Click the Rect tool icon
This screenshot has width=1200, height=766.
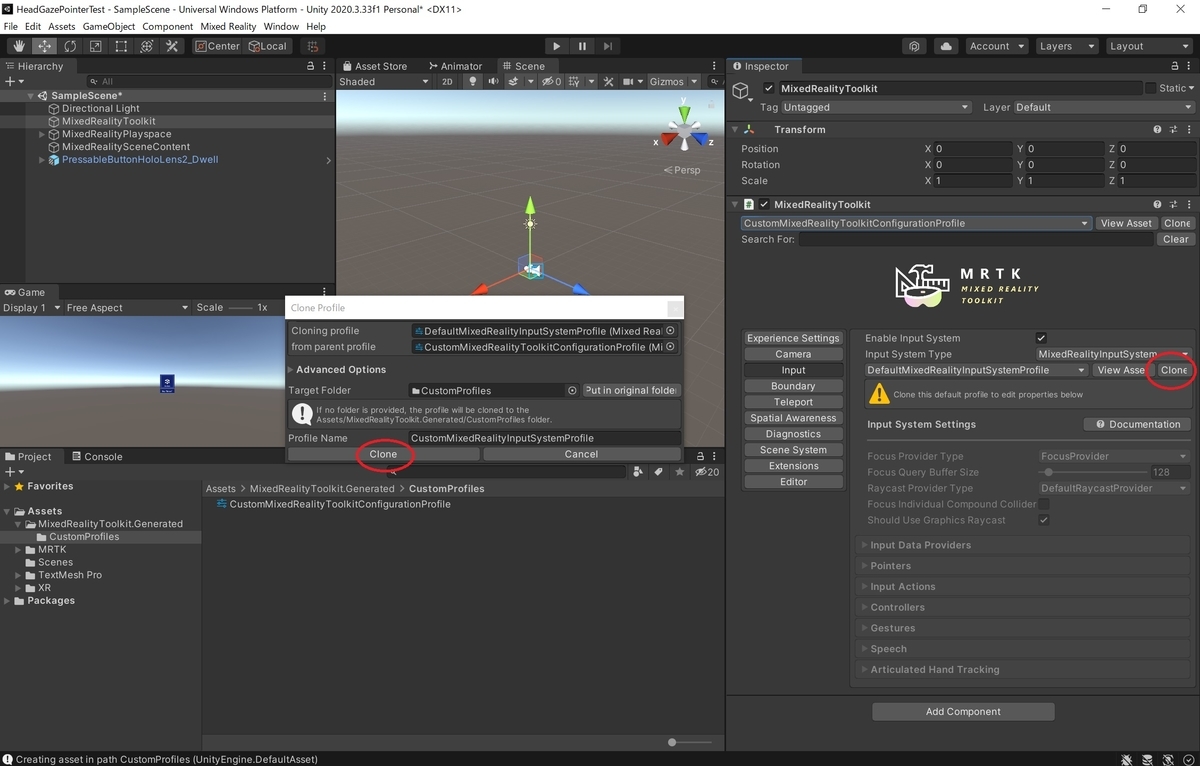(x=121, y=46)
